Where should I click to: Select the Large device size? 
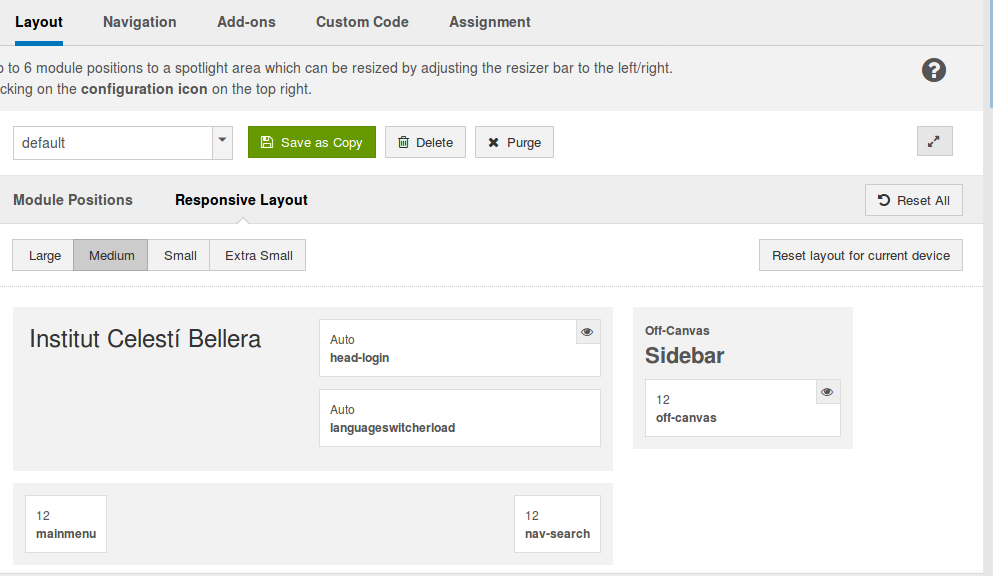[x=44, y=255]
